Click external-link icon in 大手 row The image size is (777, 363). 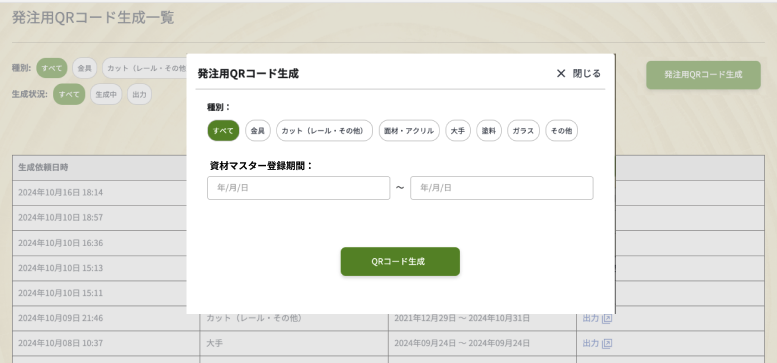[607, 343]
